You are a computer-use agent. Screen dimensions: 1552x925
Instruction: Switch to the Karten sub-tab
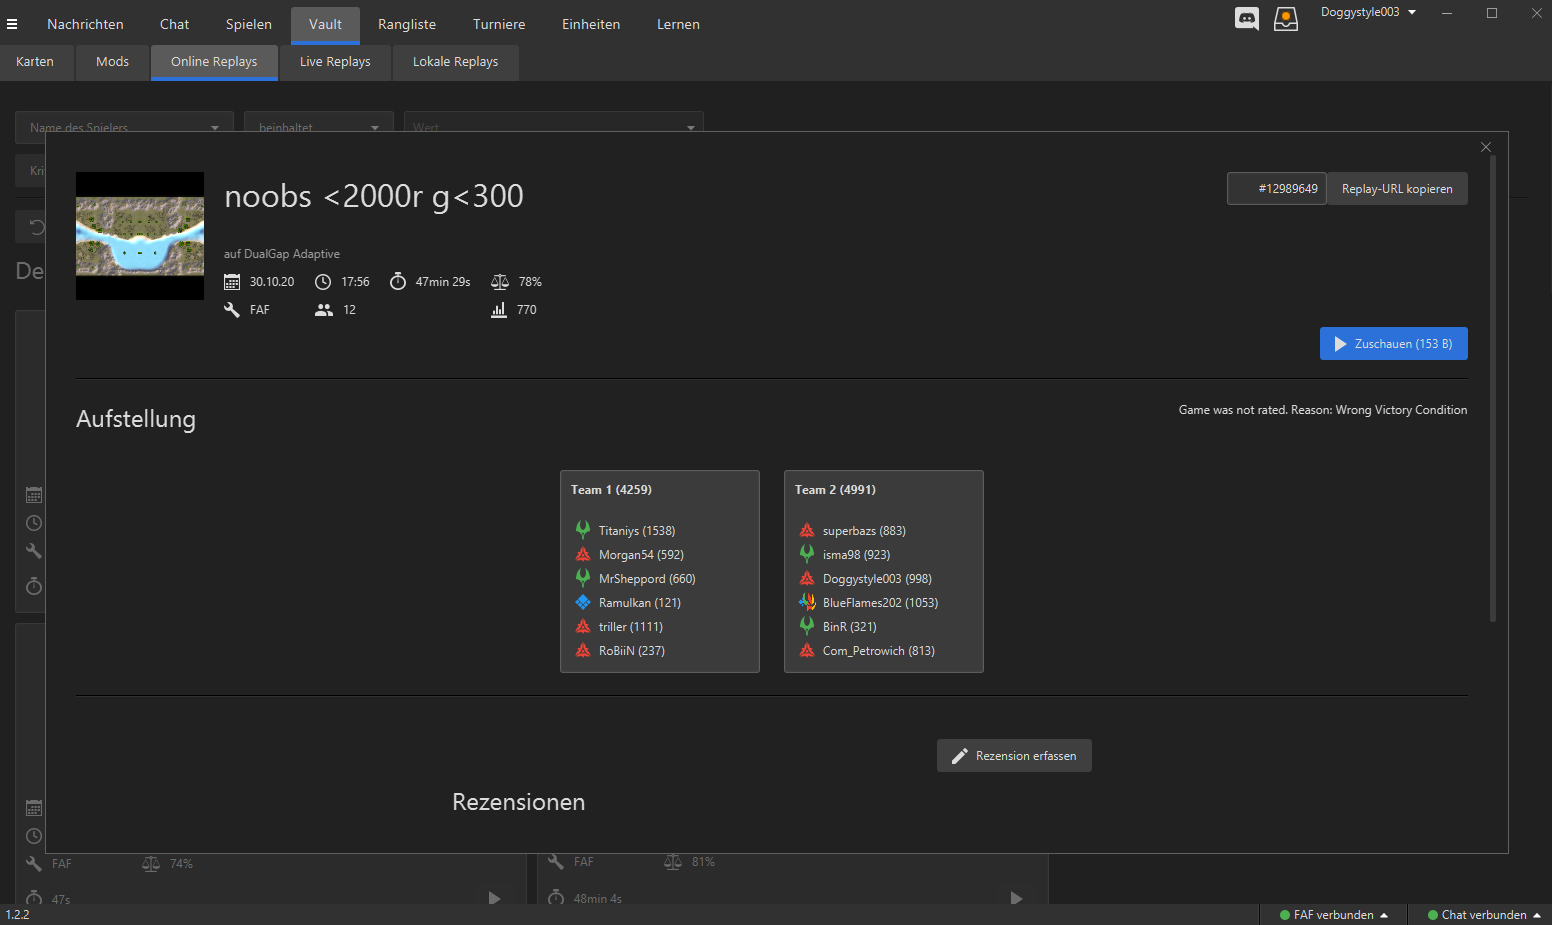(35, 62)
